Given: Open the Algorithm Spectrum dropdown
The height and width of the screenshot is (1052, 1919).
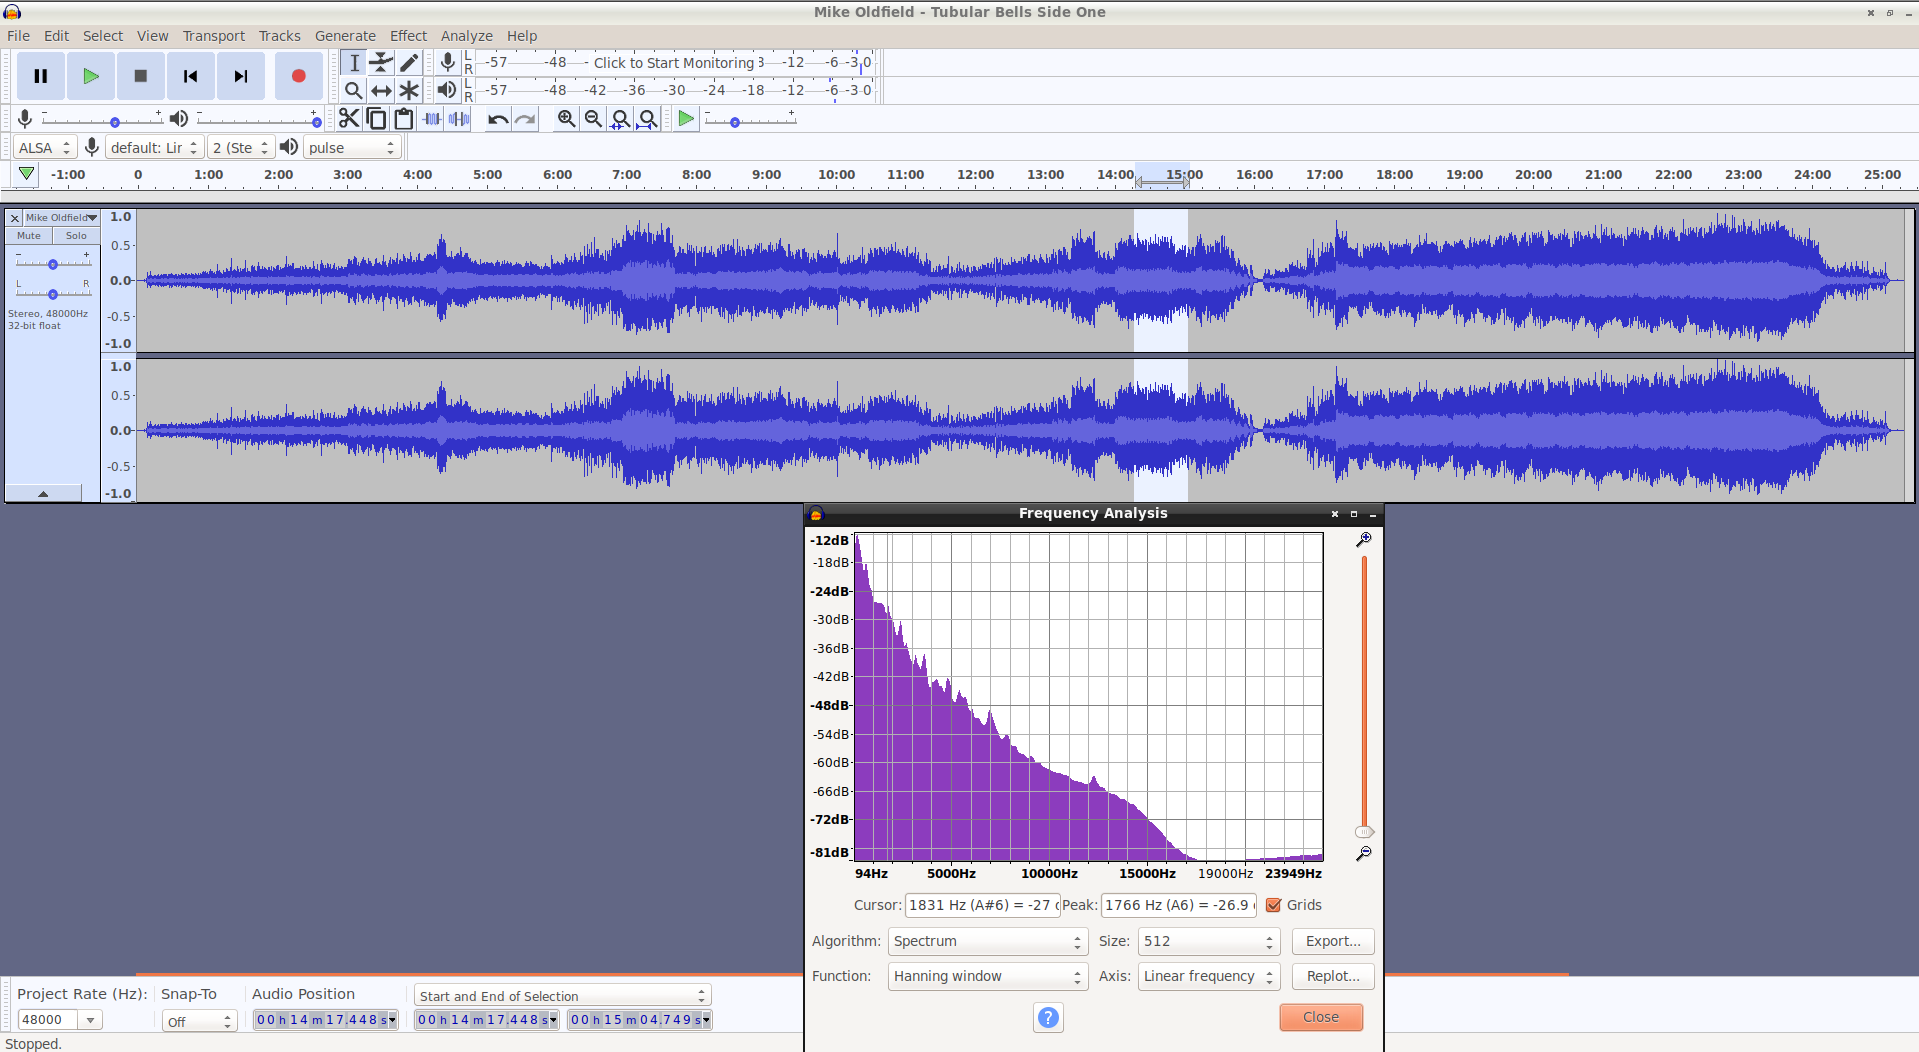Looking at the screenshot, I should point(987,941).
